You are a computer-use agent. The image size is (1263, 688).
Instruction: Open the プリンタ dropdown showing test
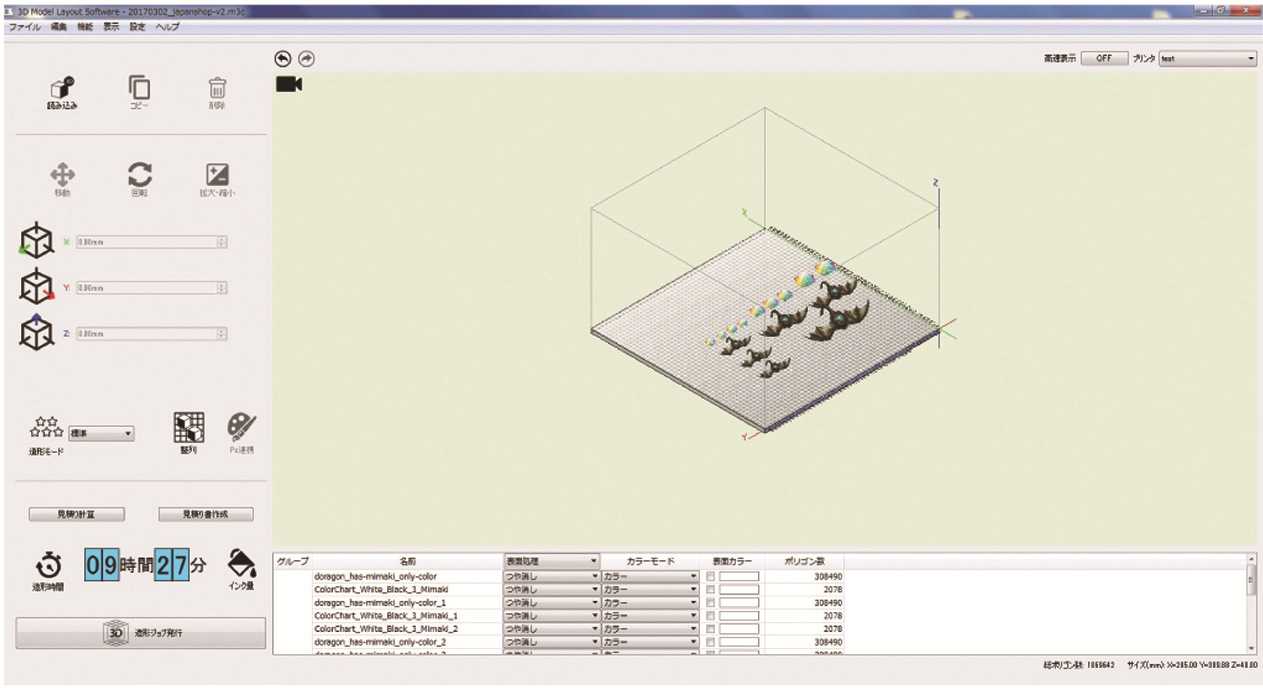pyautogui.click(x=1207, y=59)
